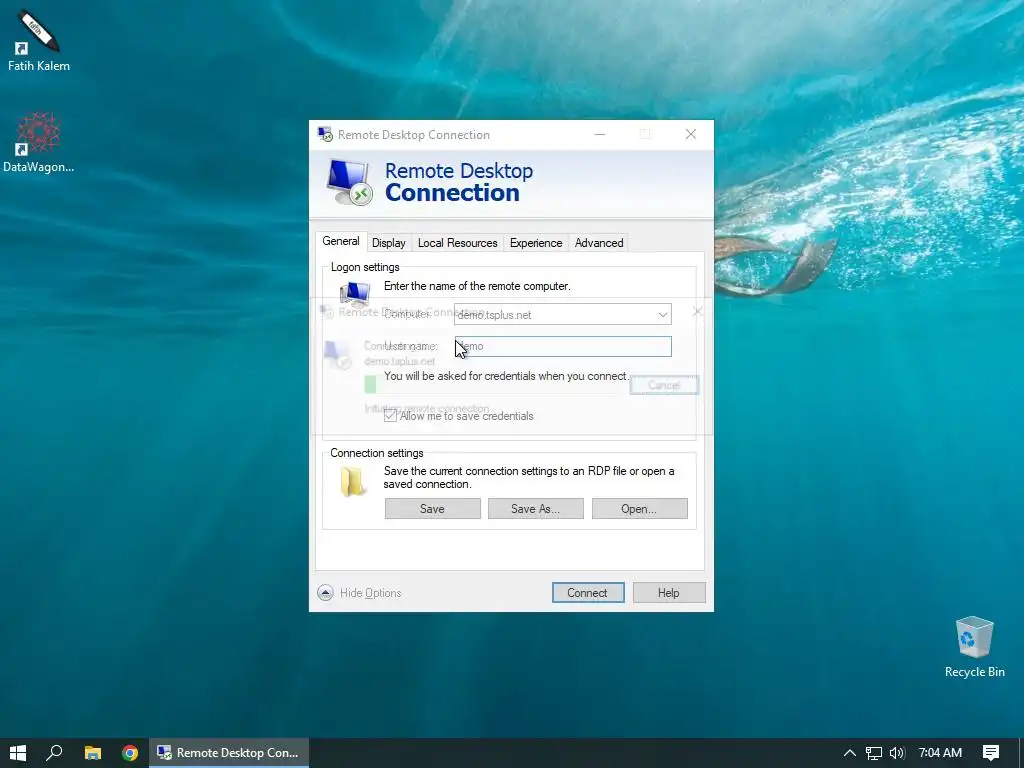Click the Save button
The height and width of the screenshot is (768, 1024).
(x=432, y=509)
